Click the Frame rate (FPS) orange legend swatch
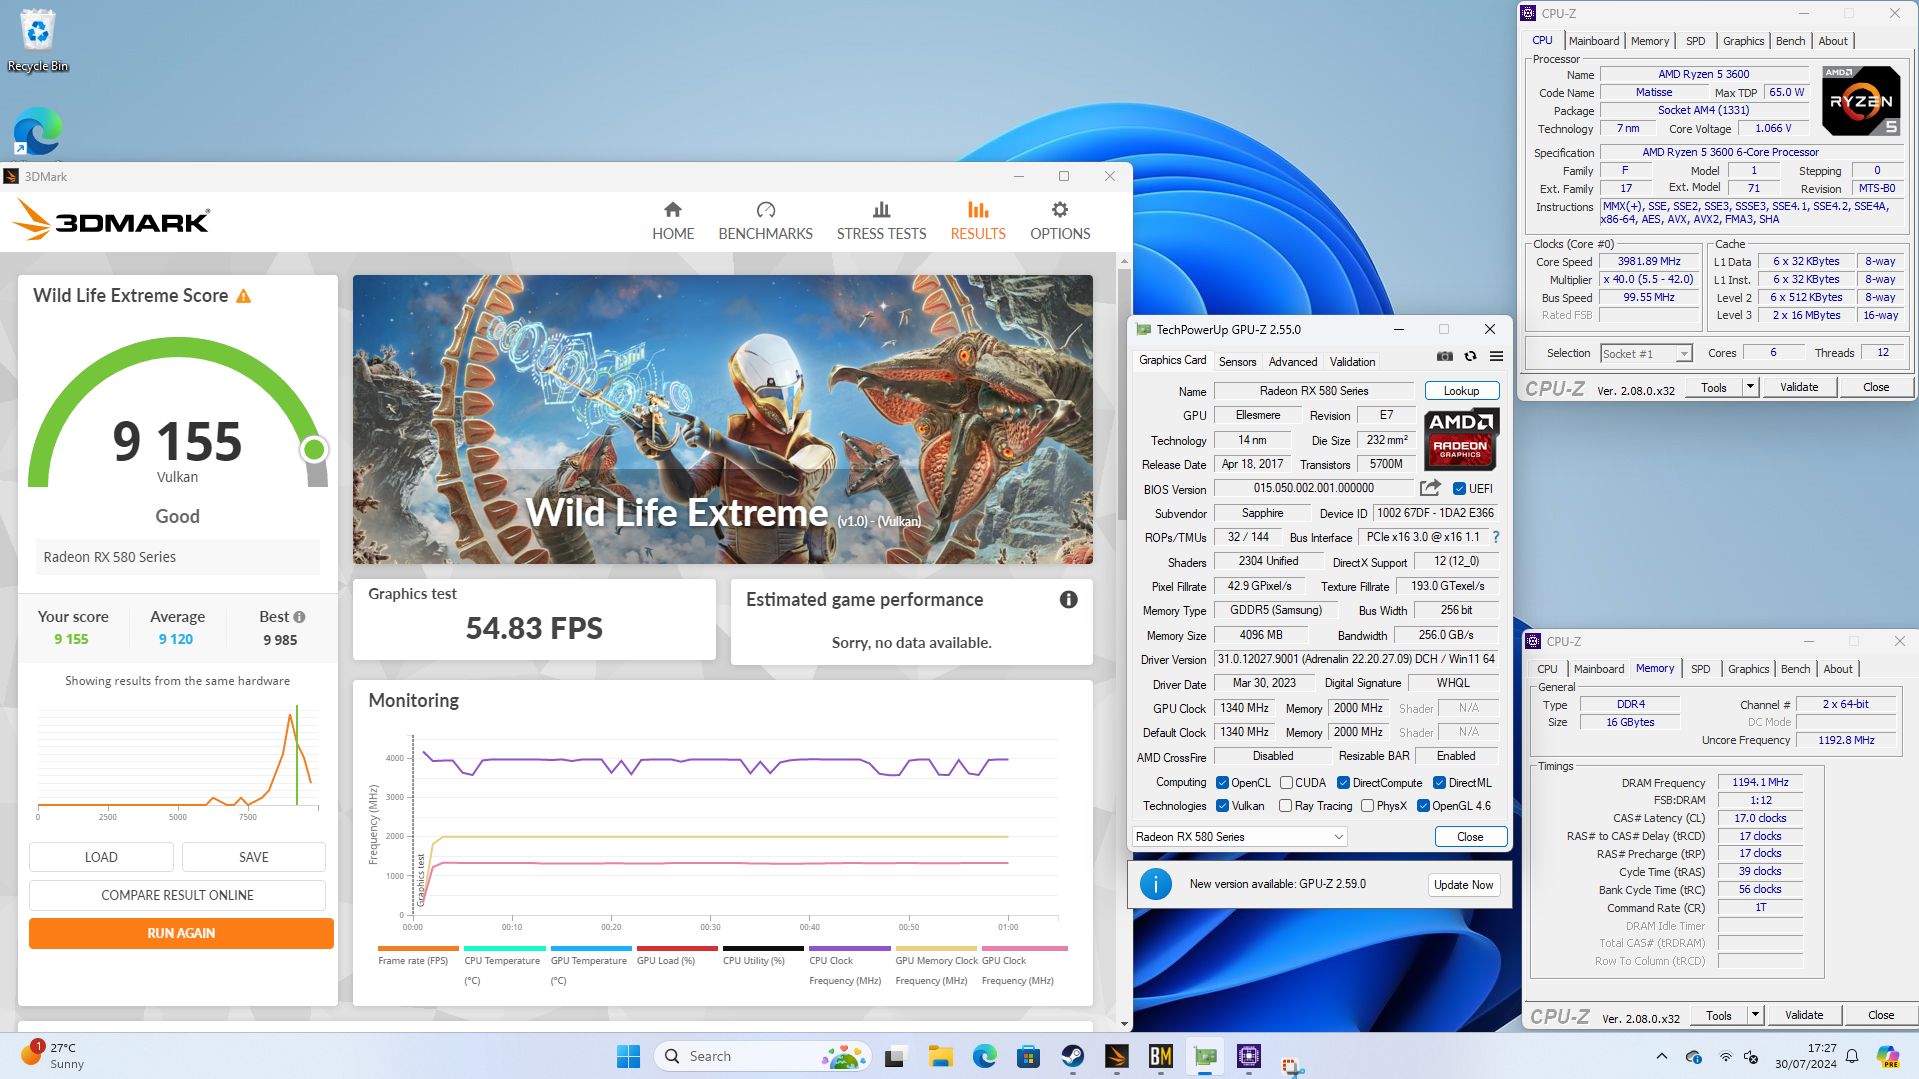 [x=418, y=948]
